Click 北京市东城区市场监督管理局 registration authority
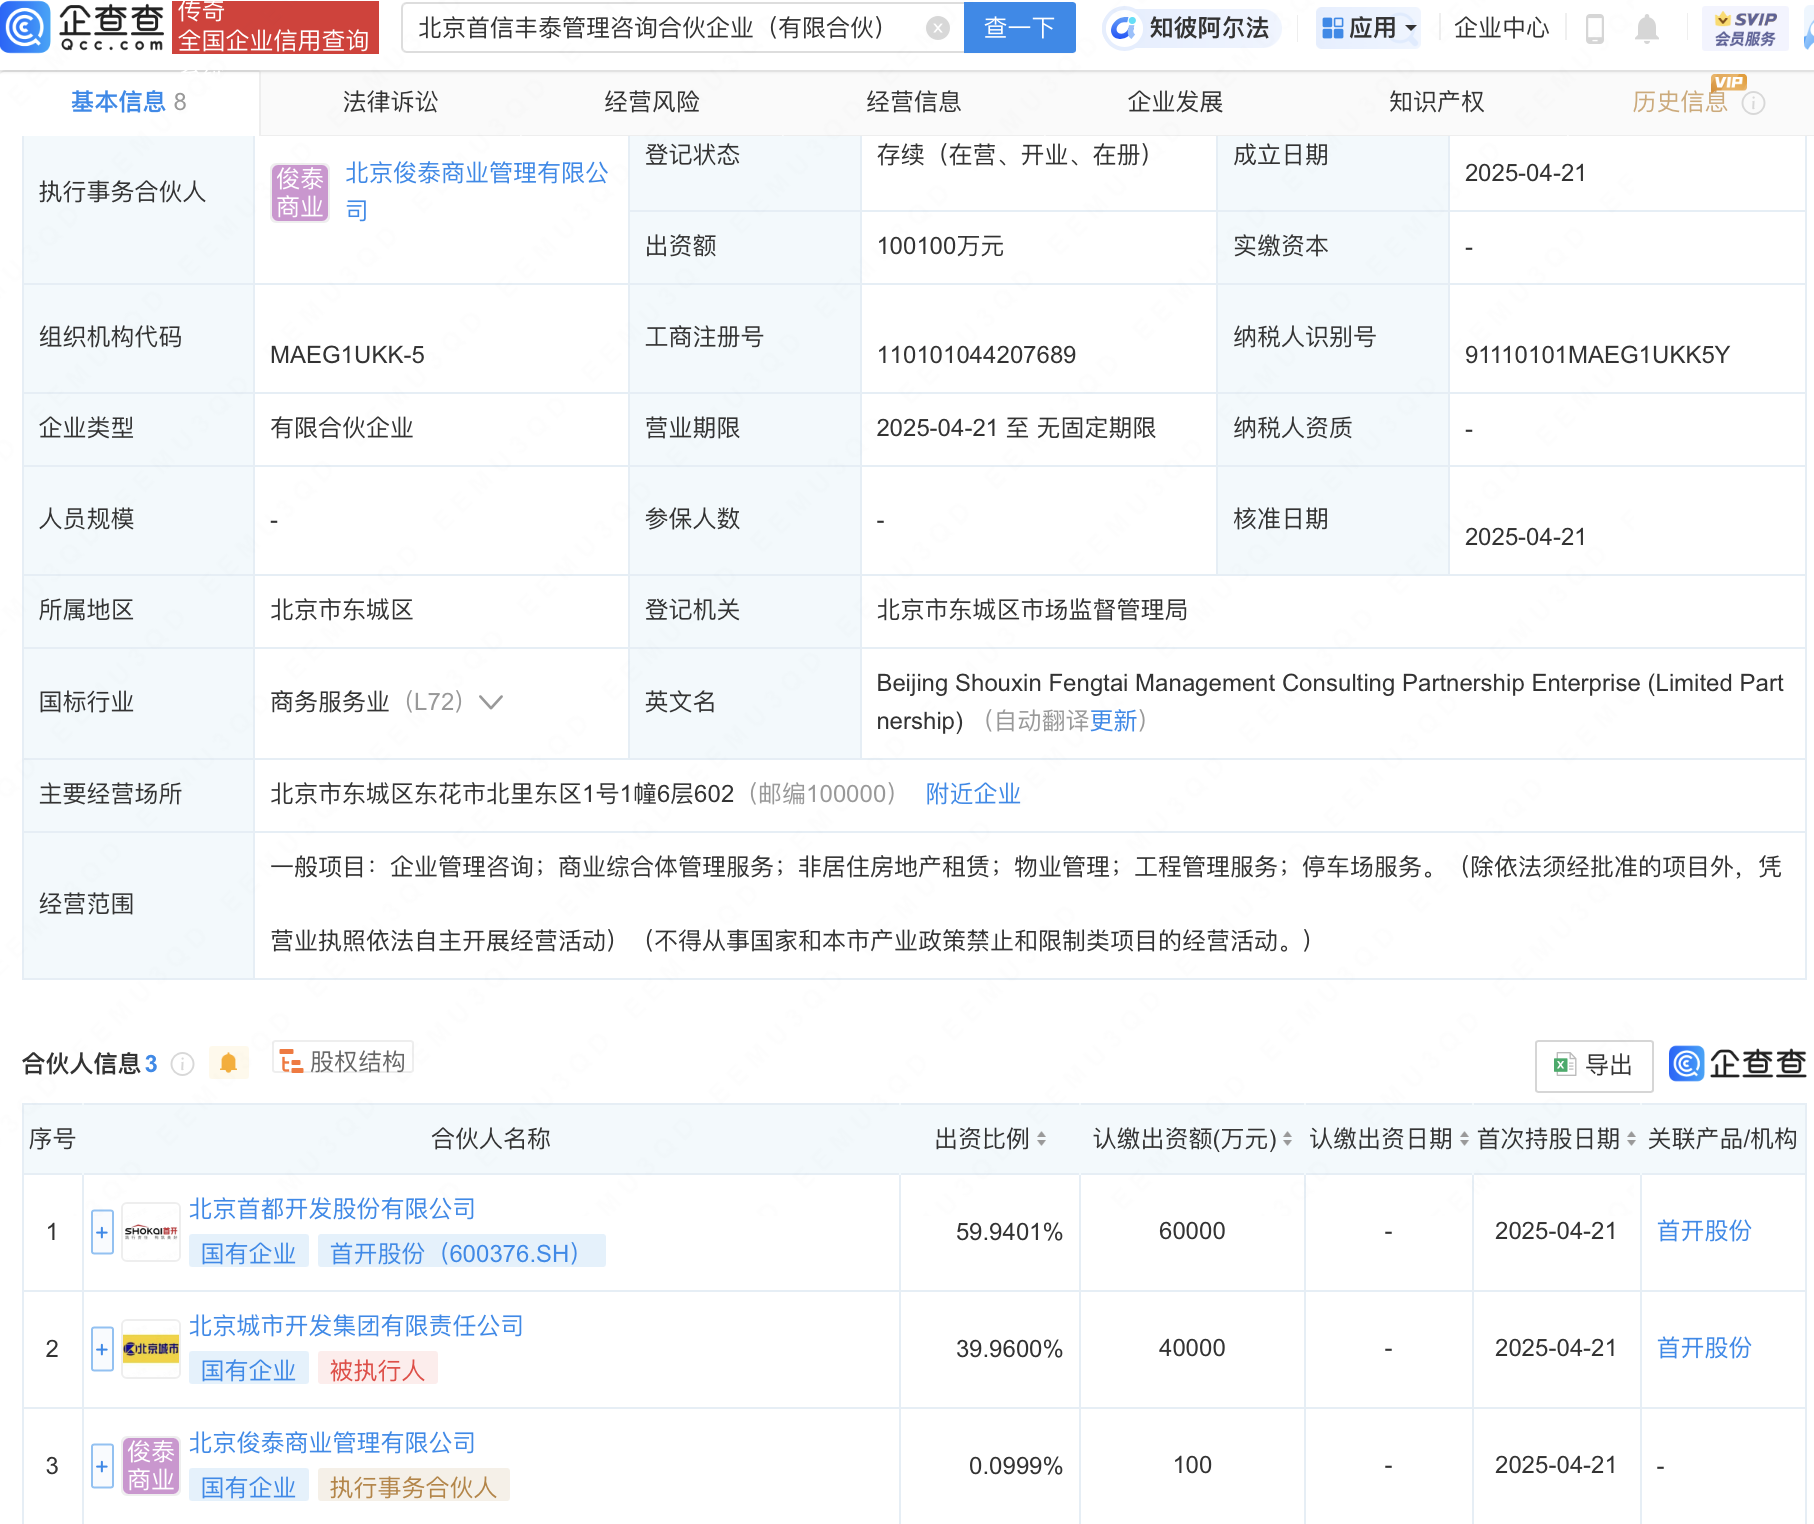The height and width of the screenshot is (1524, 1814). [x=1032, y=610]
